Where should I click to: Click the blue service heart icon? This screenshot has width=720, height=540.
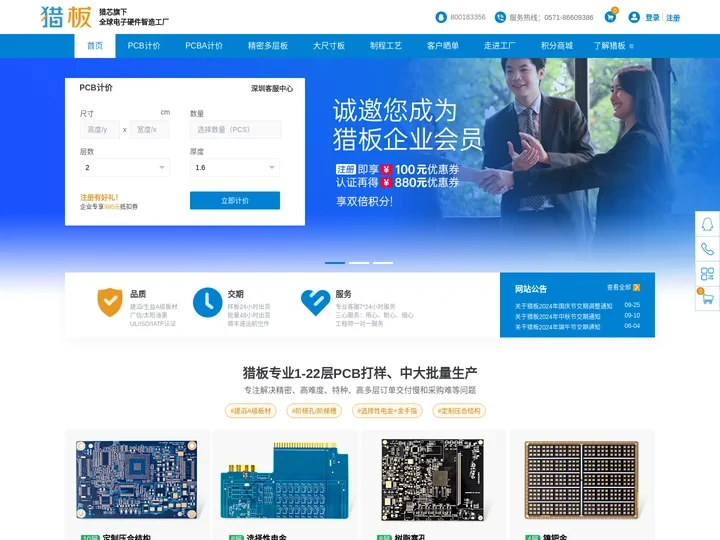315,303
